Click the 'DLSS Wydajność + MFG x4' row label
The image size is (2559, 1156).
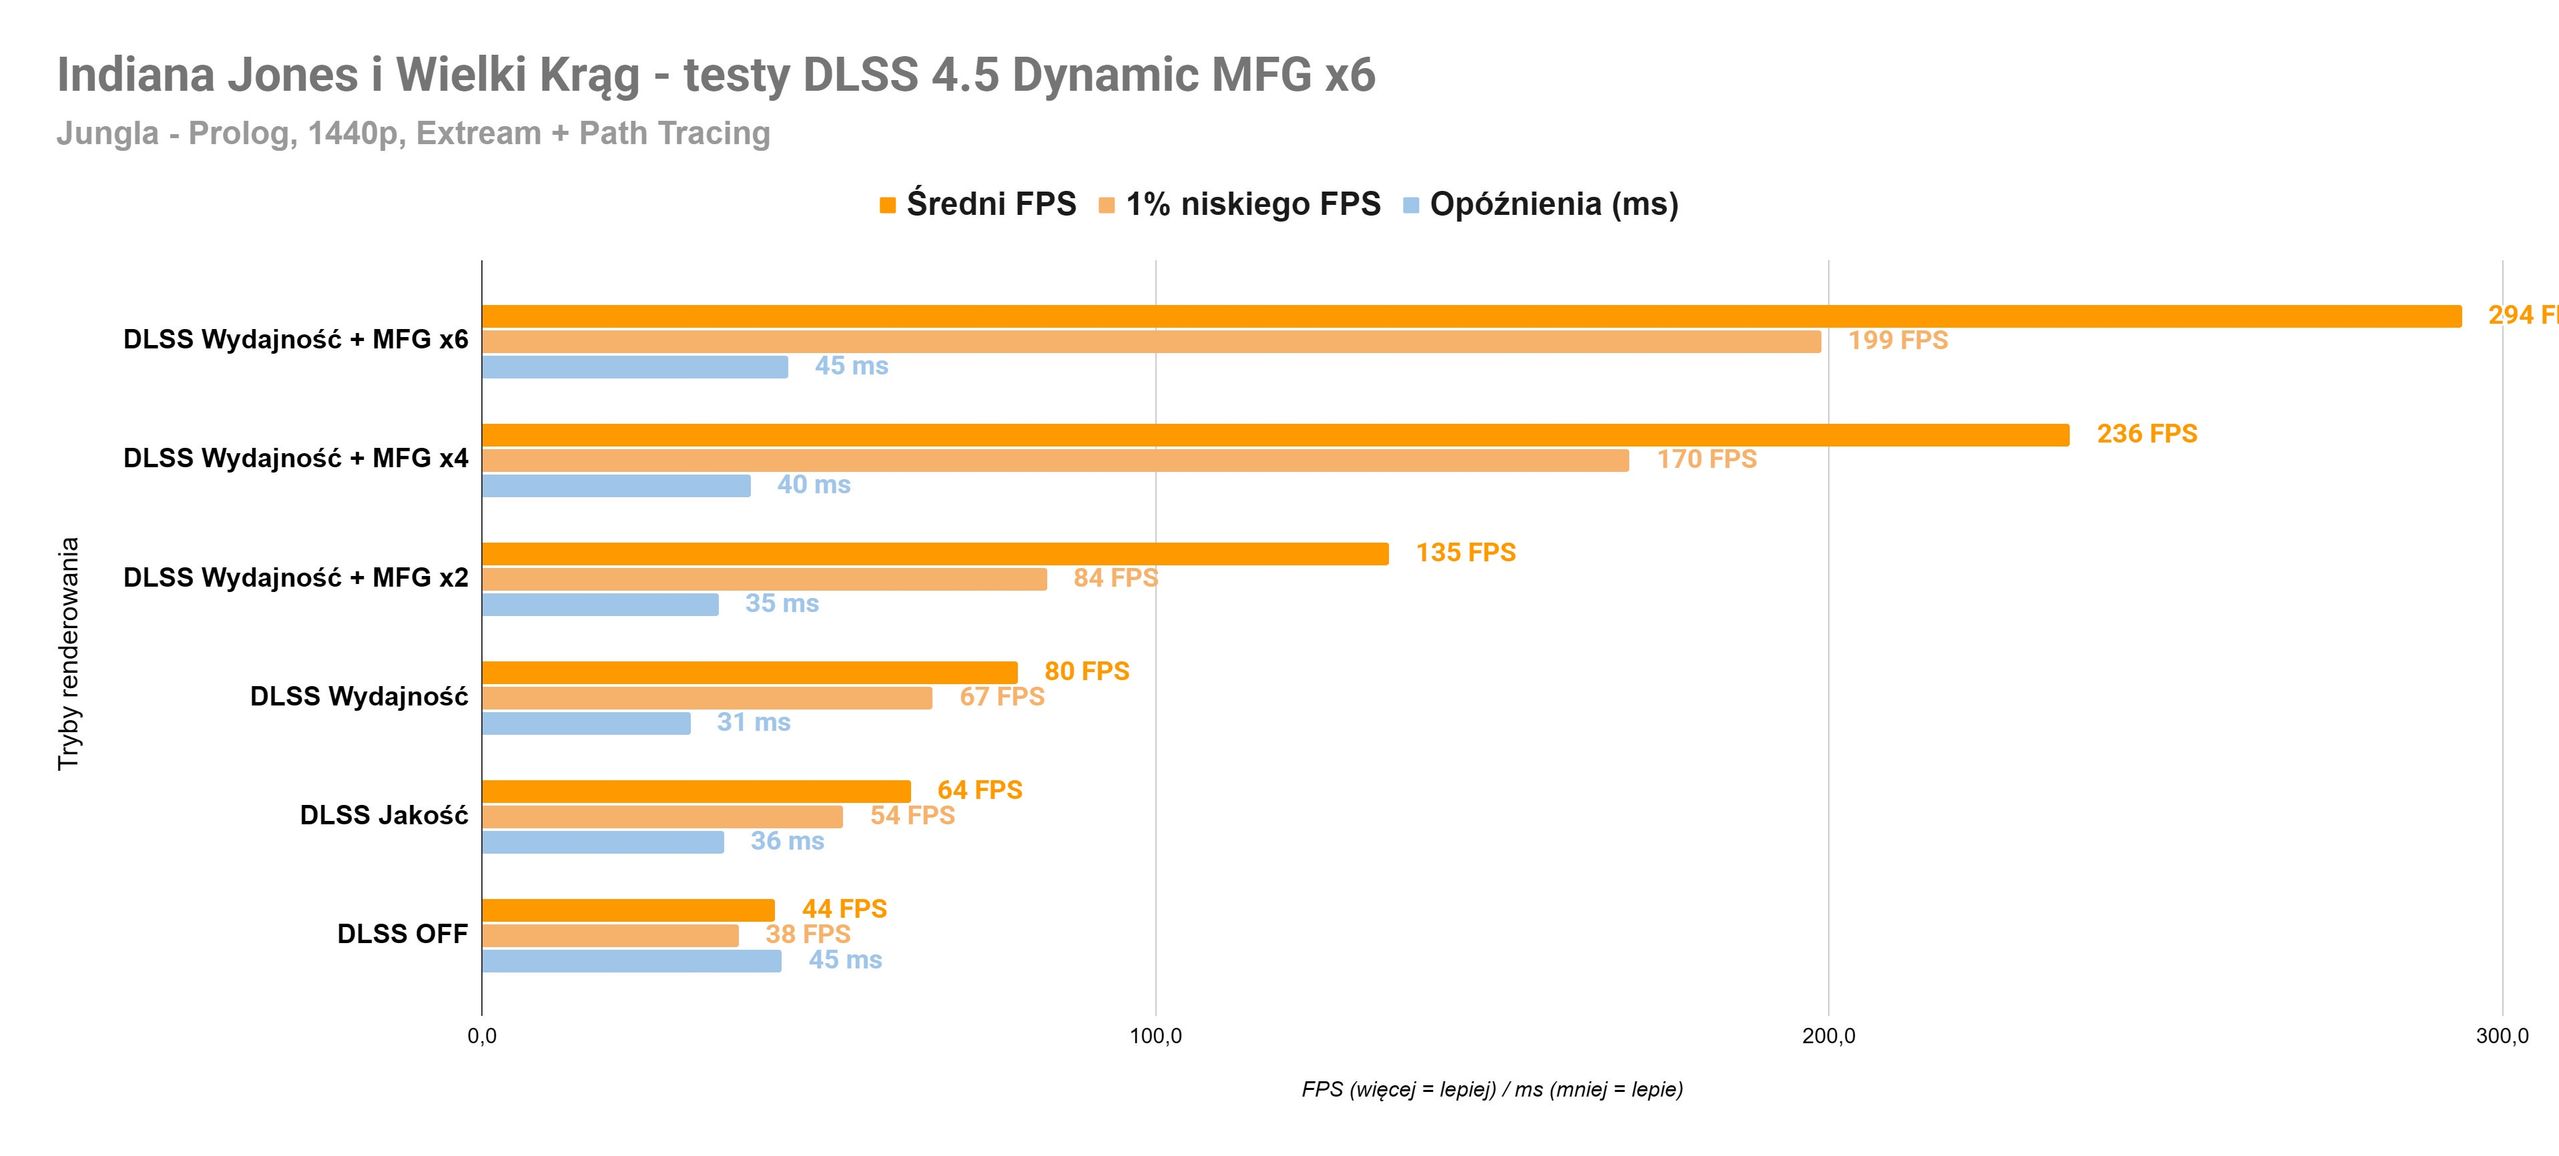(296, 459)
